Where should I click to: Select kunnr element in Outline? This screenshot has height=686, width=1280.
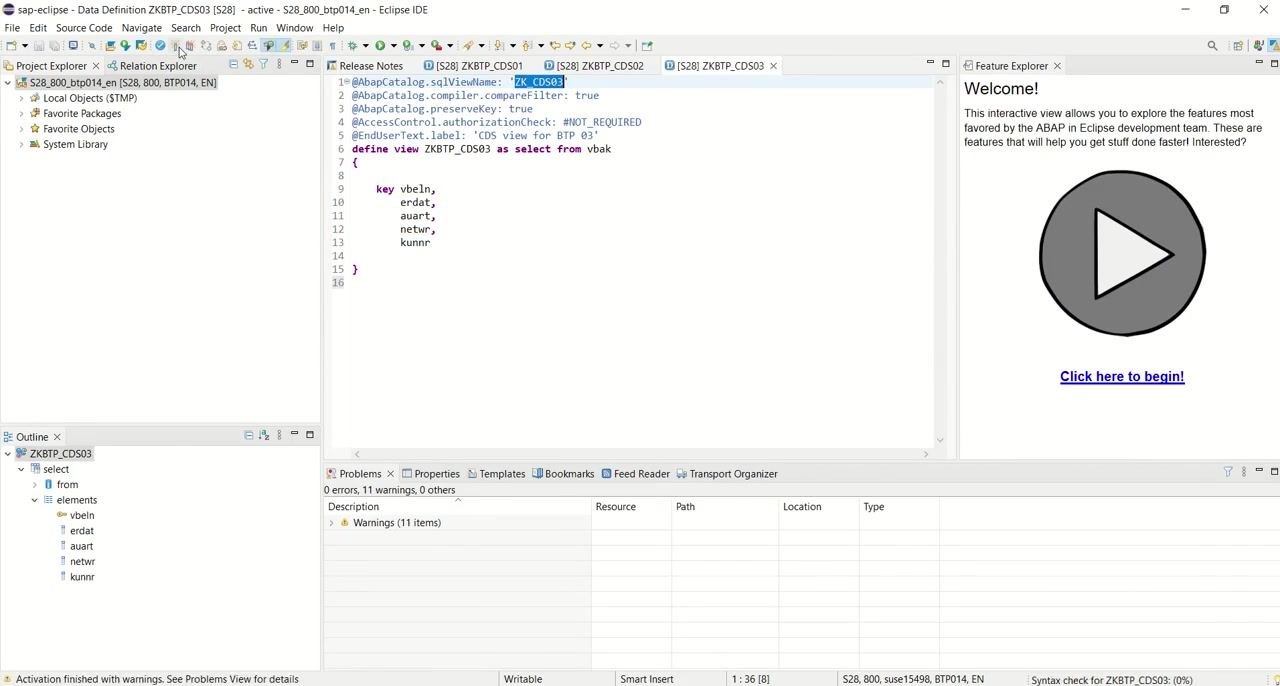82,577
